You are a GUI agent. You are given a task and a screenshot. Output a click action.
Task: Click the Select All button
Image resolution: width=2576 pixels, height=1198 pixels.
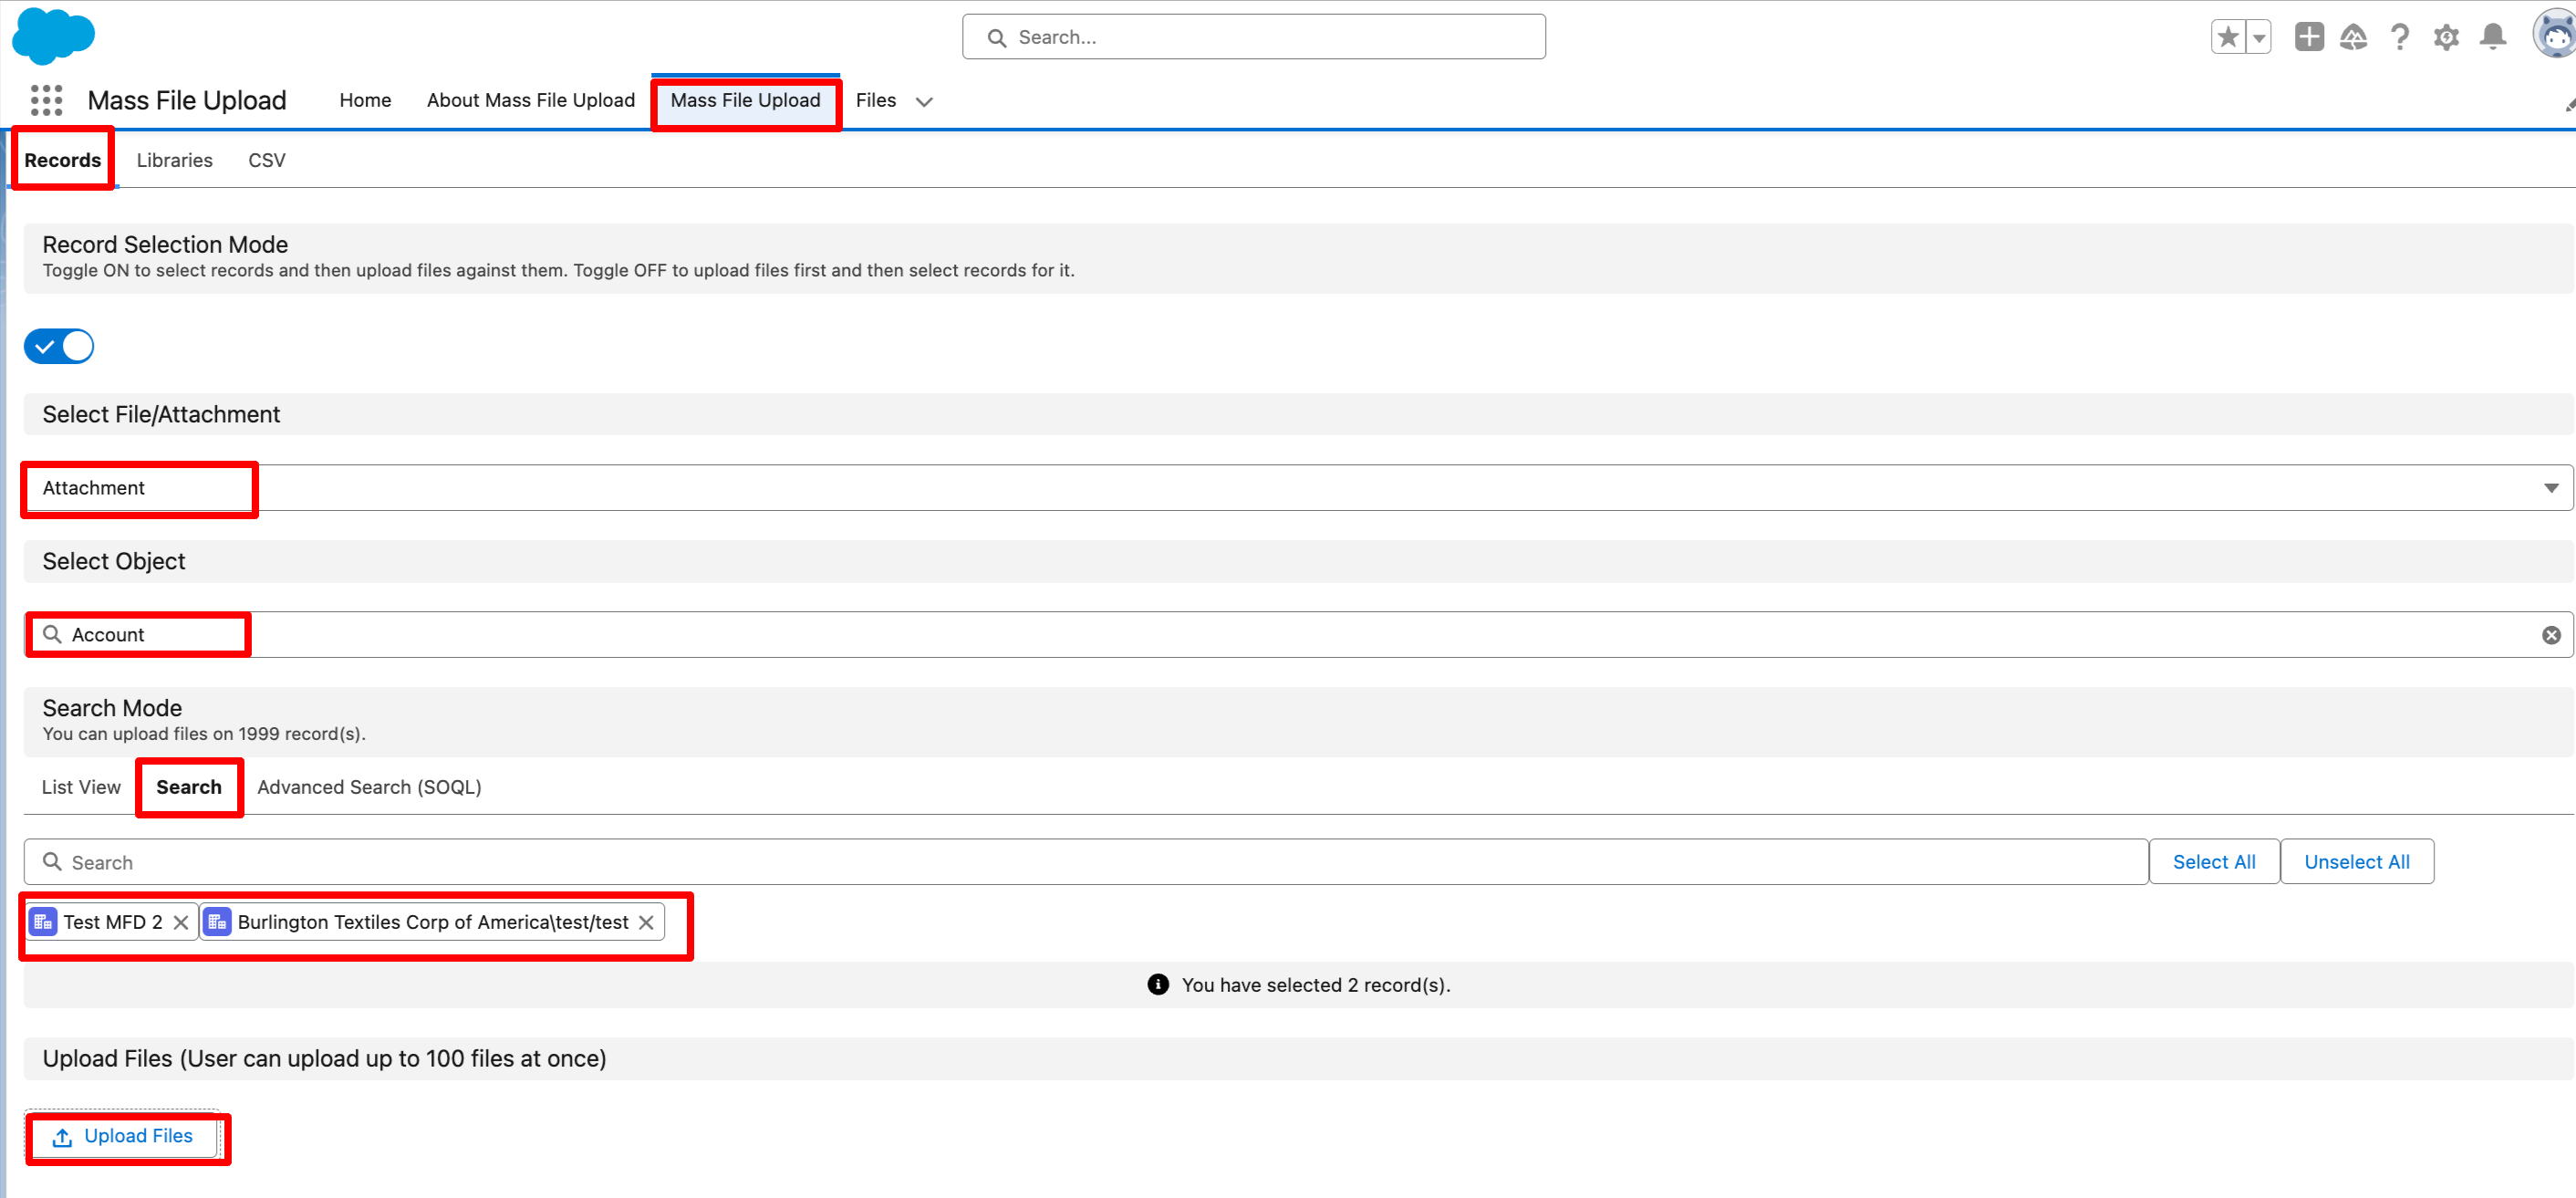[x=2213, y=862]
